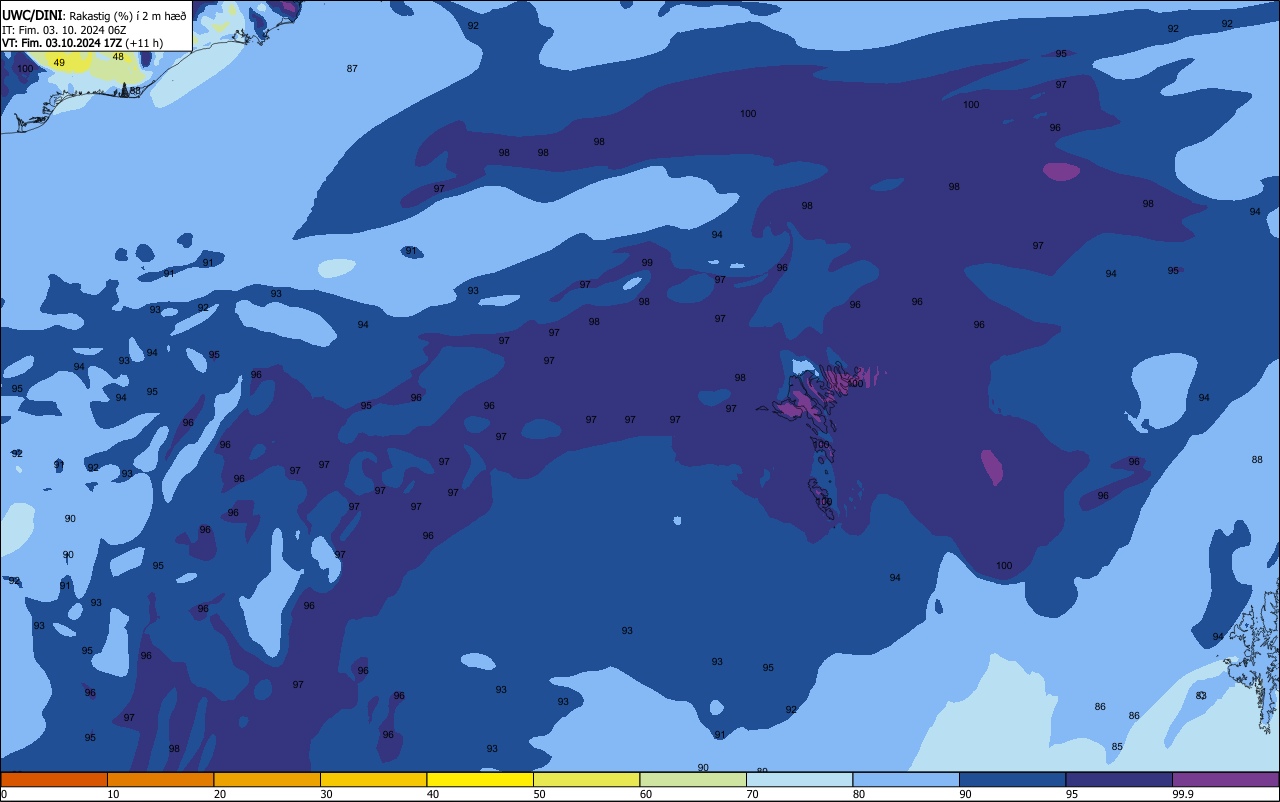Image resolution: width=1280 pixels, height=802 pixels.
Task: Click the pale blue 70–80 legend swatch
Action: pos(799,779)
